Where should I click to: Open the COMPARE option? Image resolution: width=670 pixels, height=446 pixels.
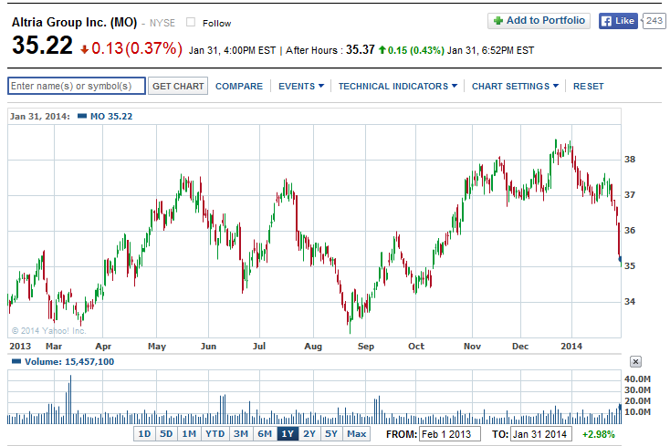click(239, 86)
